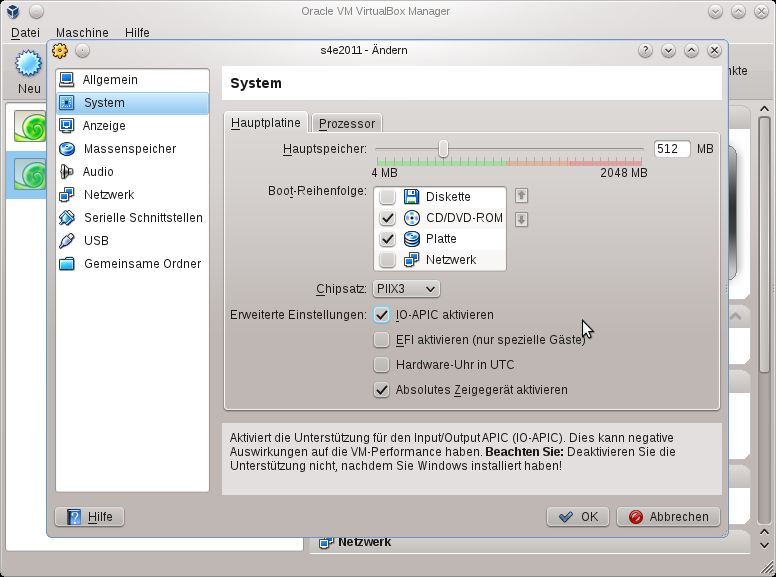Confirm settings with OK button

pos(578,517)
